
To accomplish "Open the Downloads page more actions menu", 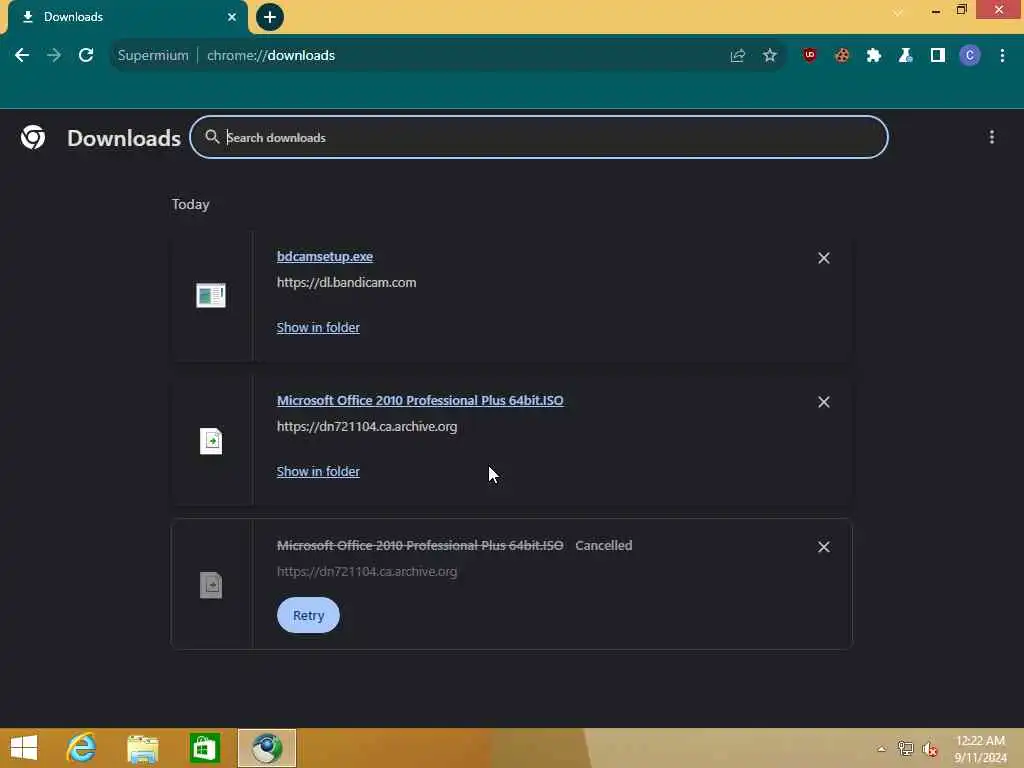I will point(992,137).
